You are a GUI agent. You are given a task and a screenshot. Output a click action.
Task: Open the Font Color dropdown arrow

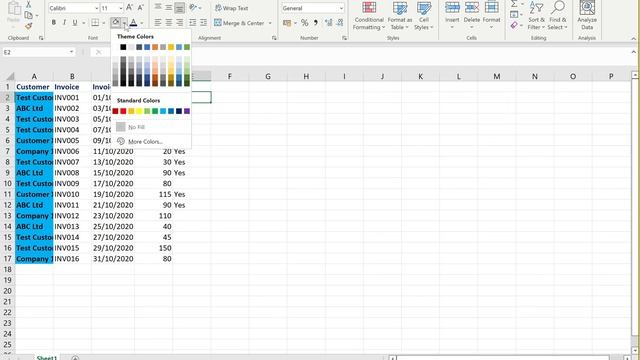[x=142, y=23]
